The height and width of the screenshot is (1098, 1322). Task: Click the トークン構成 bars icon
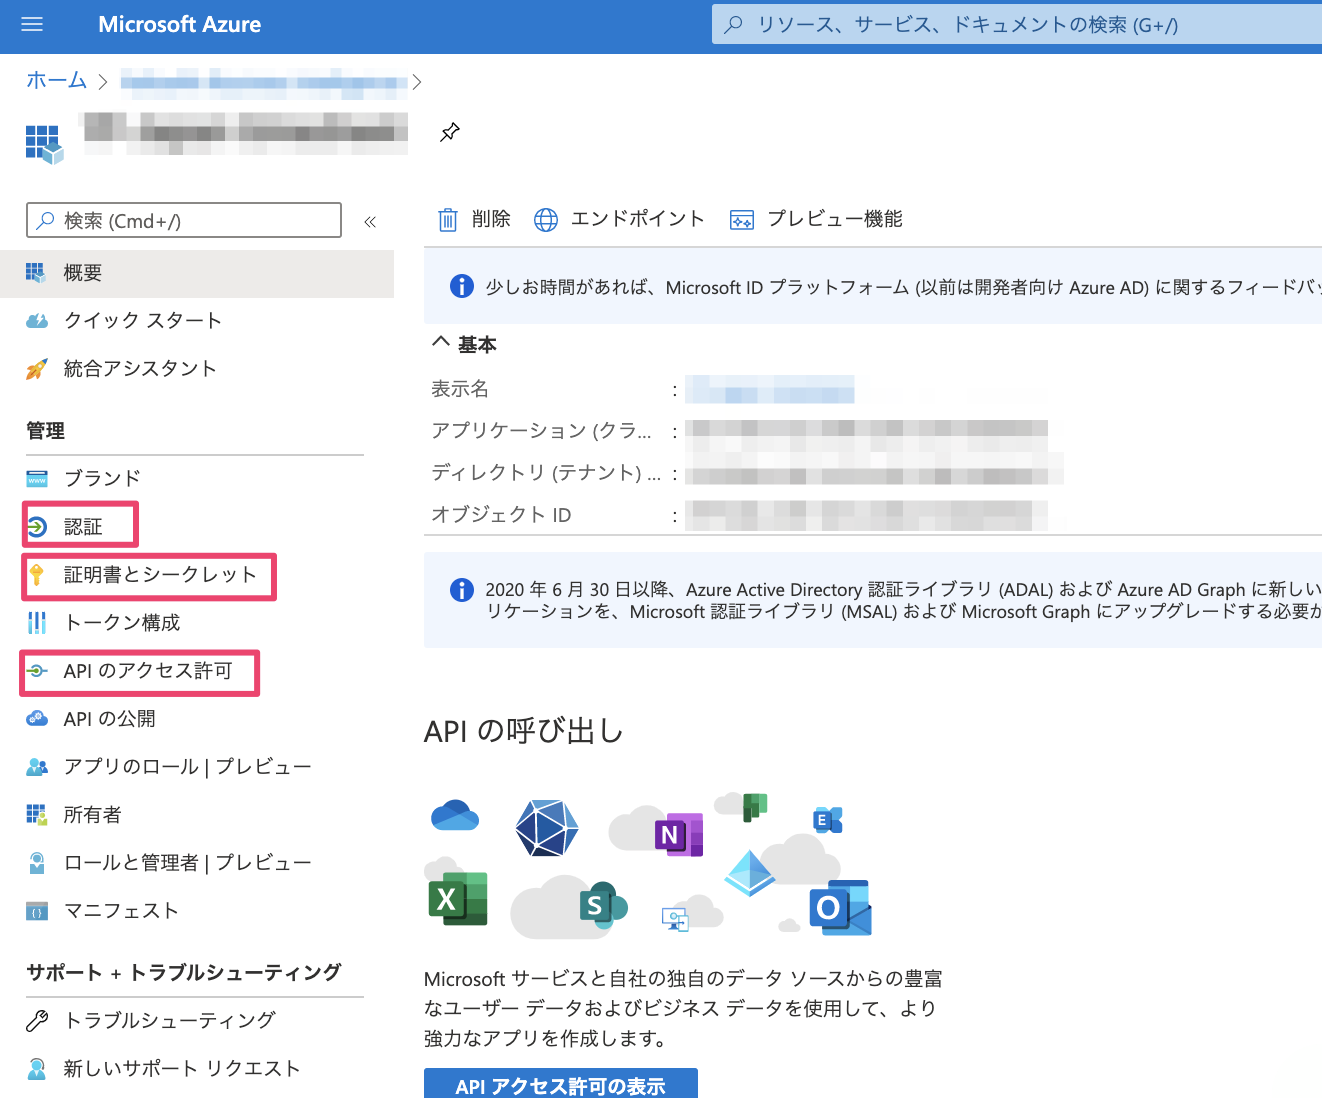(x=36, y=622)
